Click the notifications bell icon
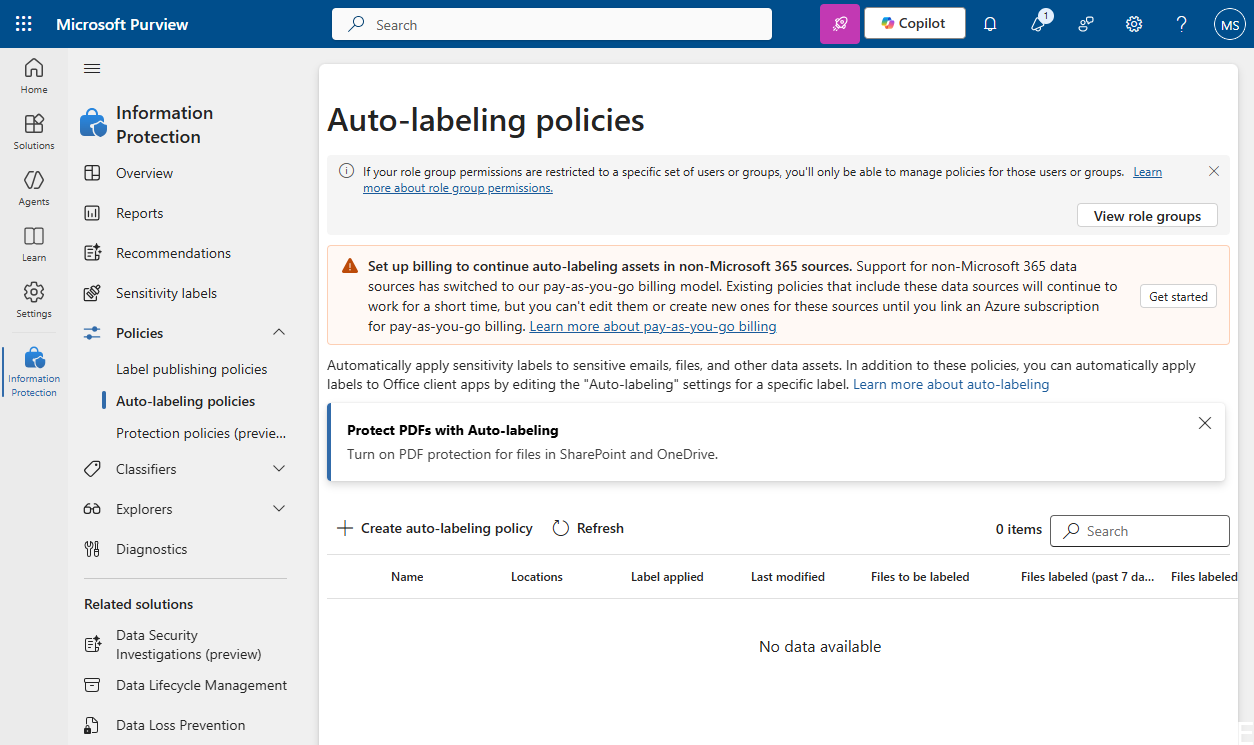 (990, 23)
